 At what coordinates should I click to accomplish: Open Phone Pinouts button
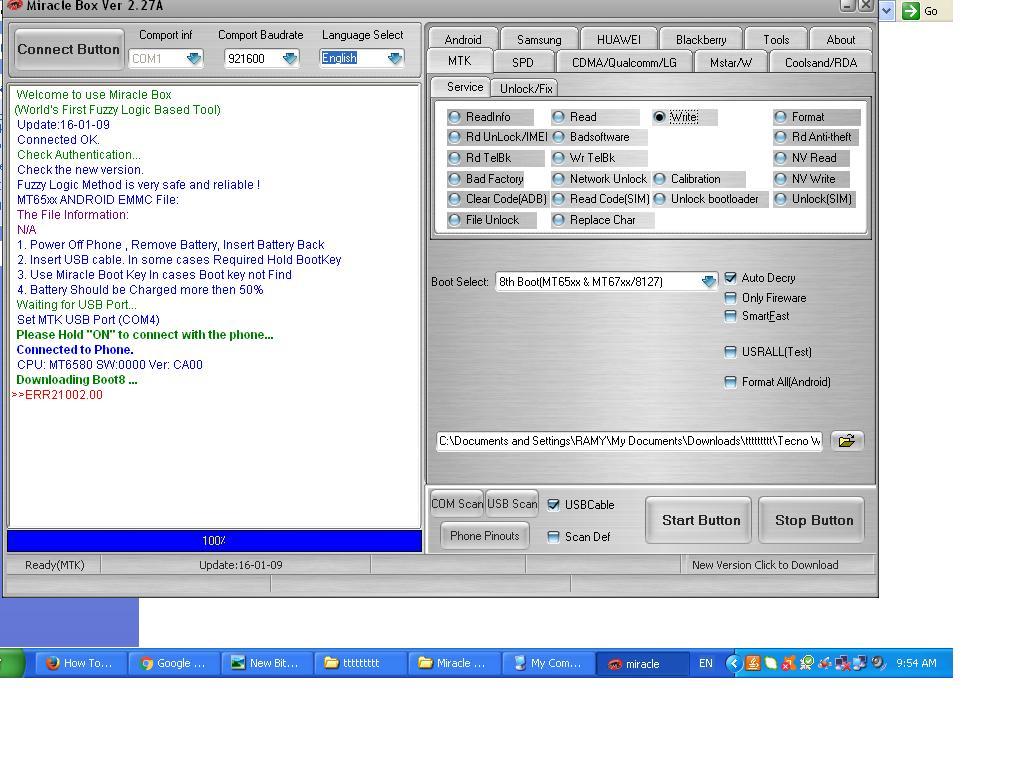(485, 536)
